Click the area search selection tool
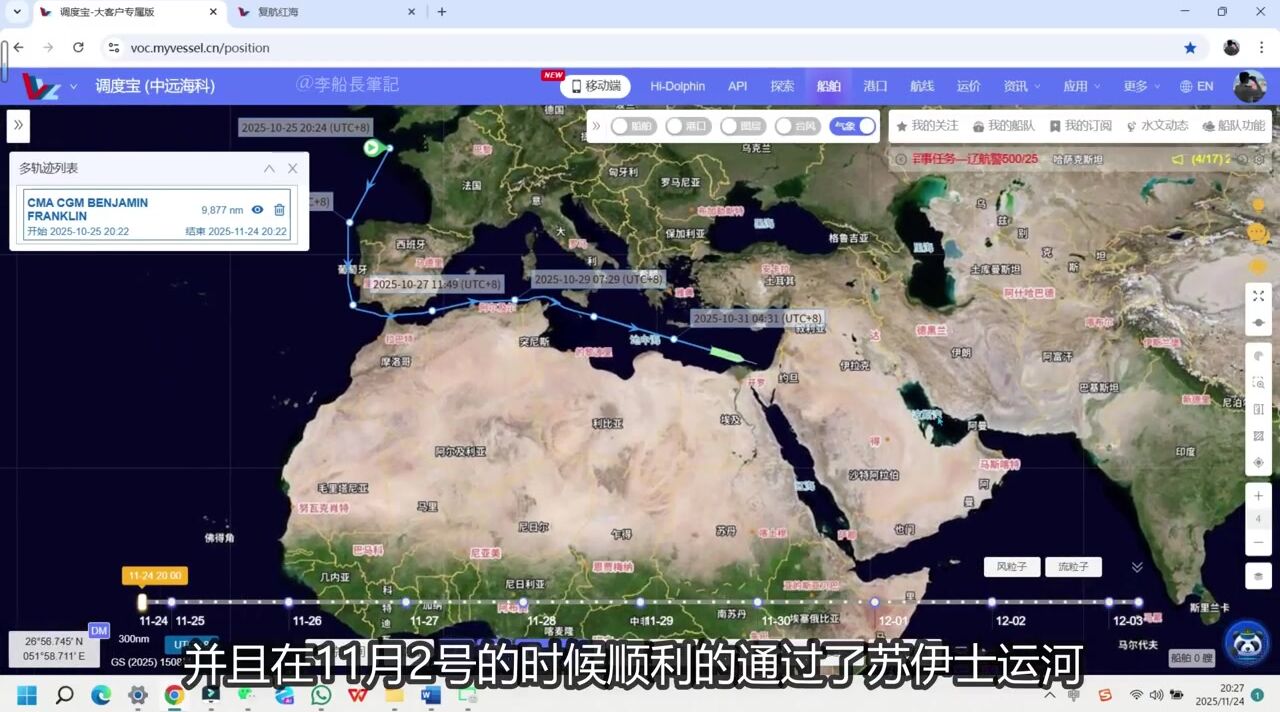Viewport: 1280px width, 712px height. (1258, 383)
